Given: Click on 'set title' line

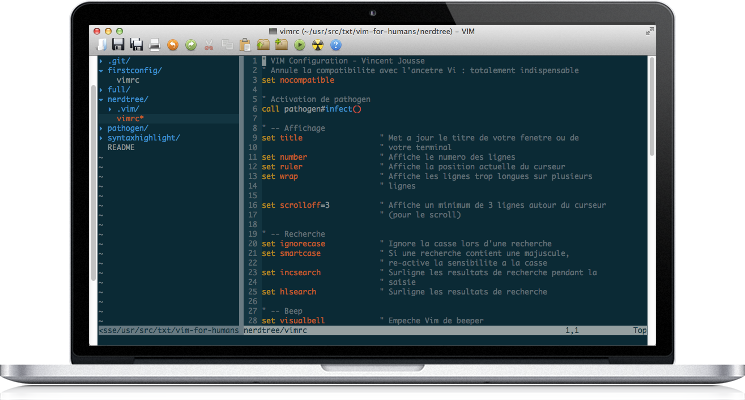Looking at the screenshot, I should point(282,138).
